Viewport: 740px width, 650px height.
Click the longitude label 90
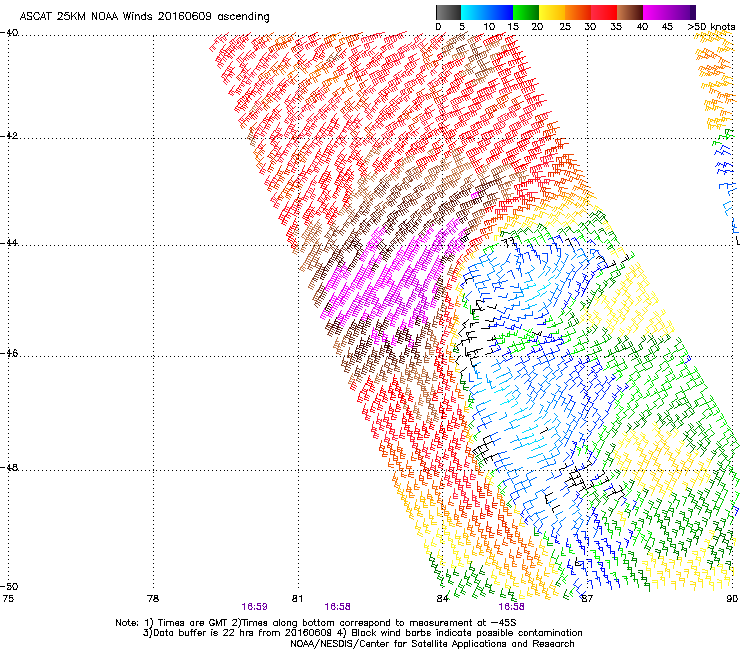point(732,599)
